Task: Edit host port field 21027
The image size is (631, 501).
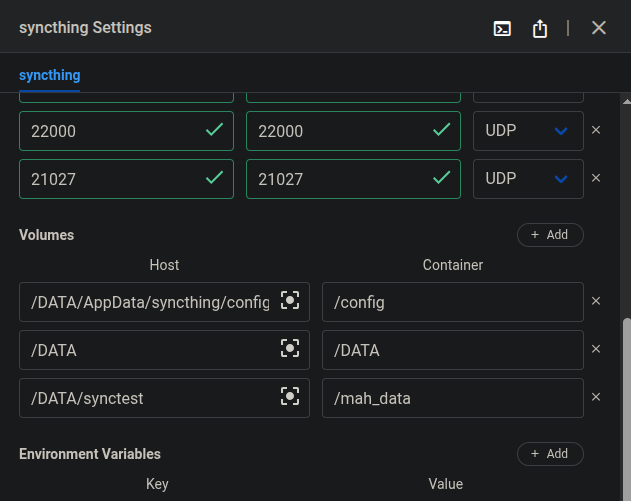Action: (x=126, y=179)
